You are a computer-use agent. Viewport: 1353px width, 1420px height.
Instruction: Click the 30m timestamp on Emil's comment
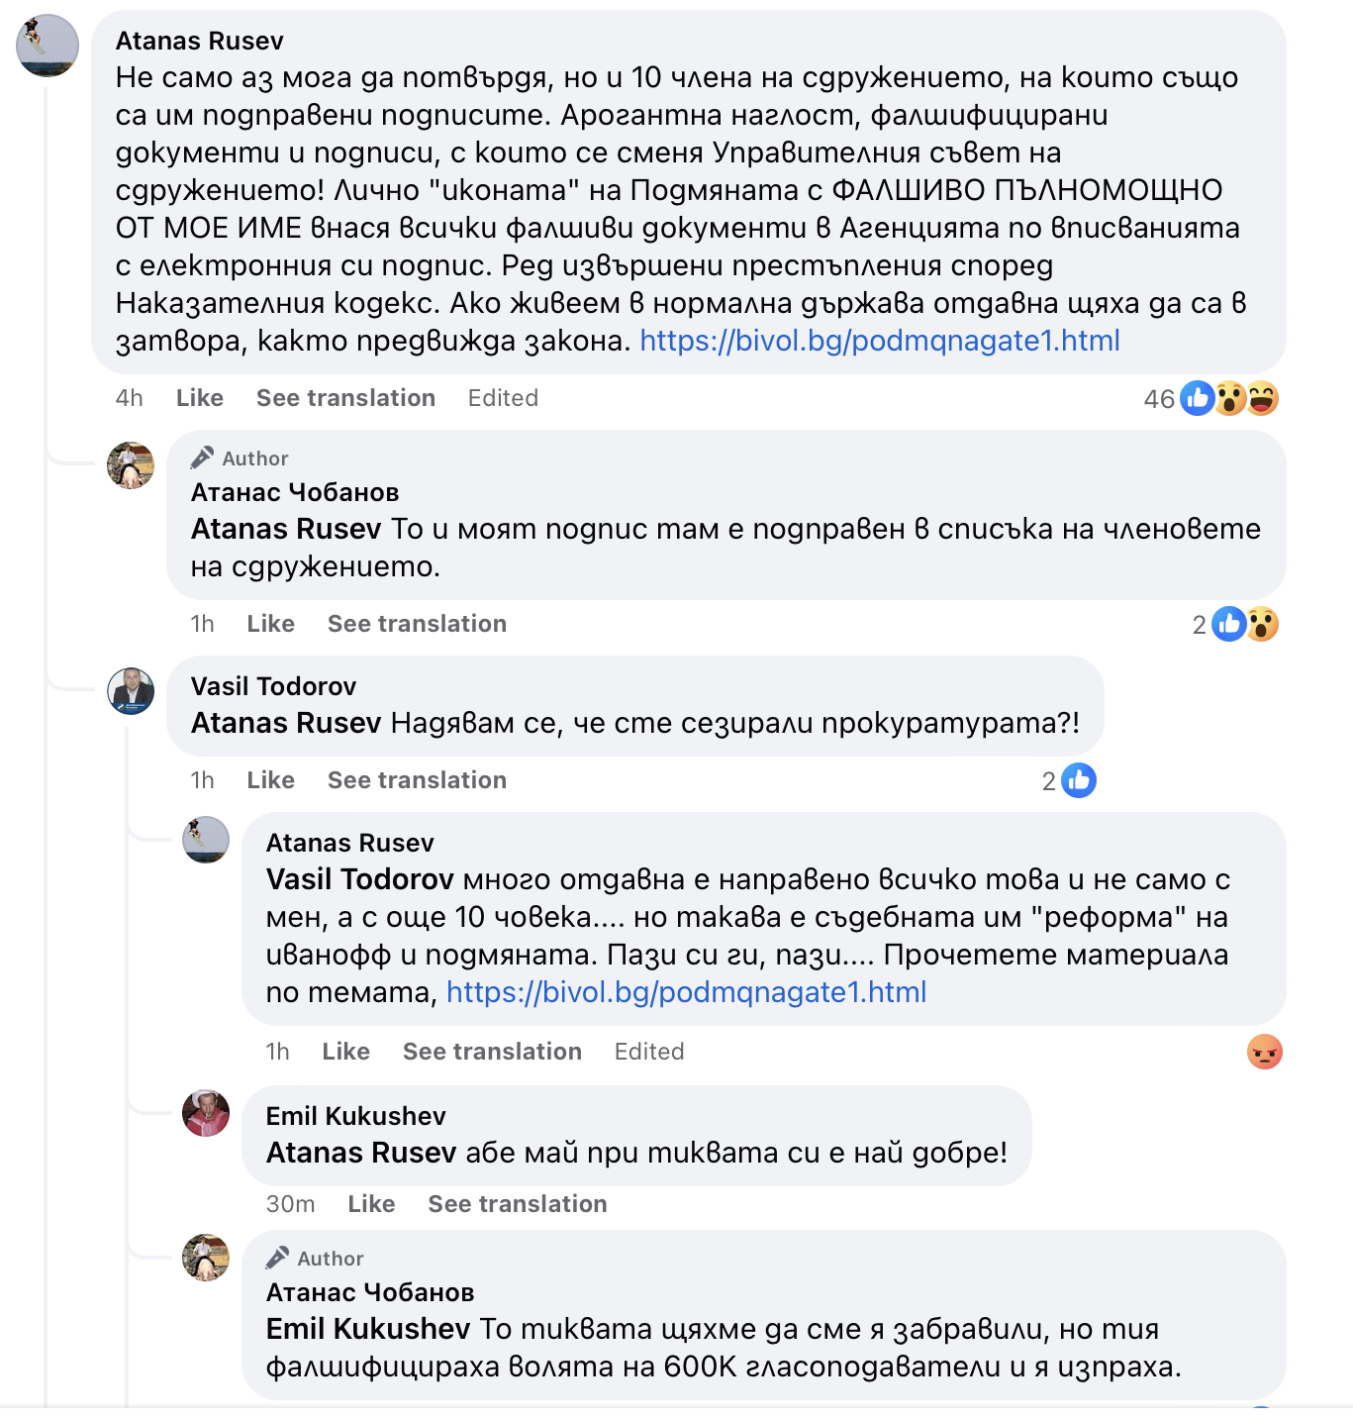[290, 1204]
